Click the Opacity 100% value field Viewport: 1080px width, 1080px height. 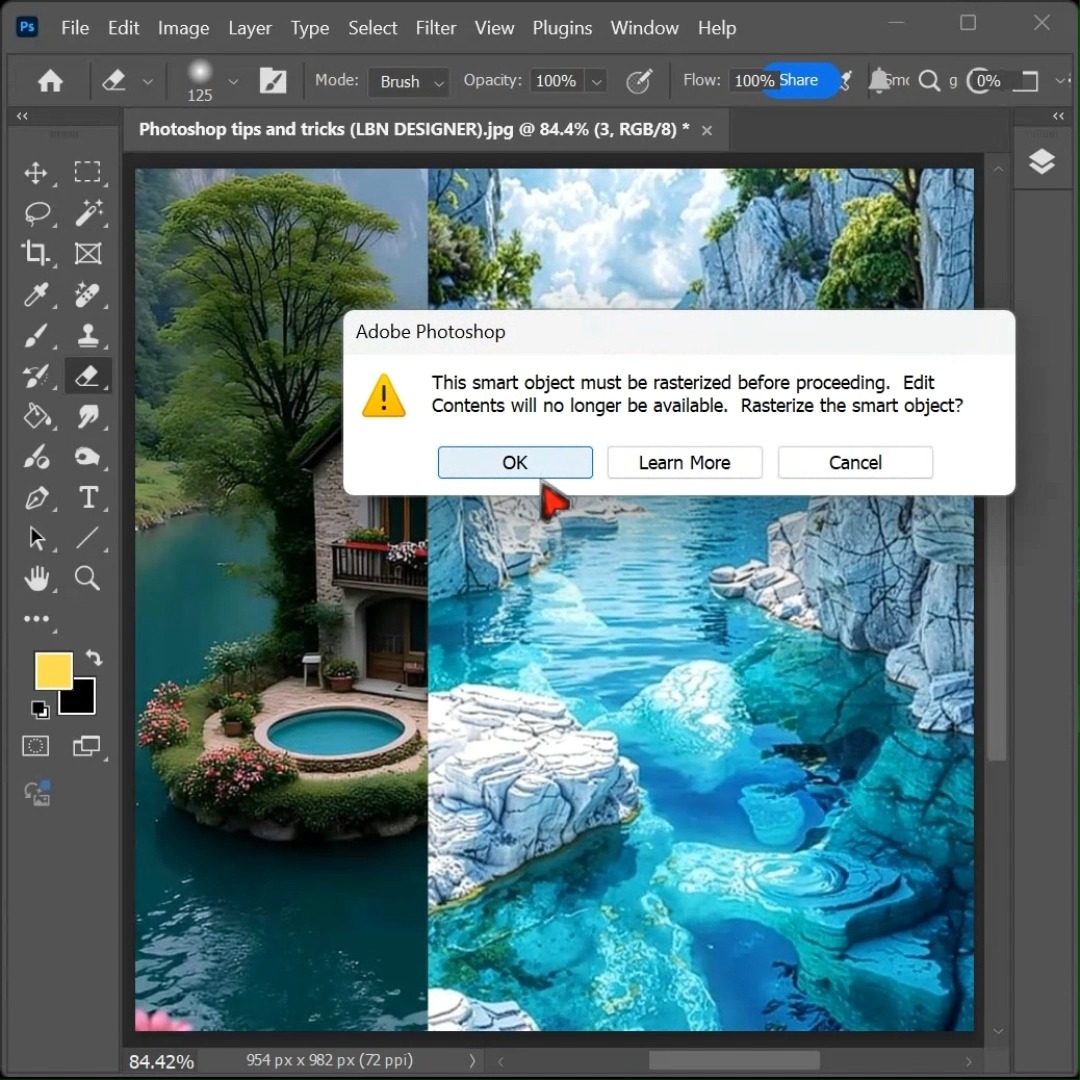pyautogui.click(x=556, y=81)
